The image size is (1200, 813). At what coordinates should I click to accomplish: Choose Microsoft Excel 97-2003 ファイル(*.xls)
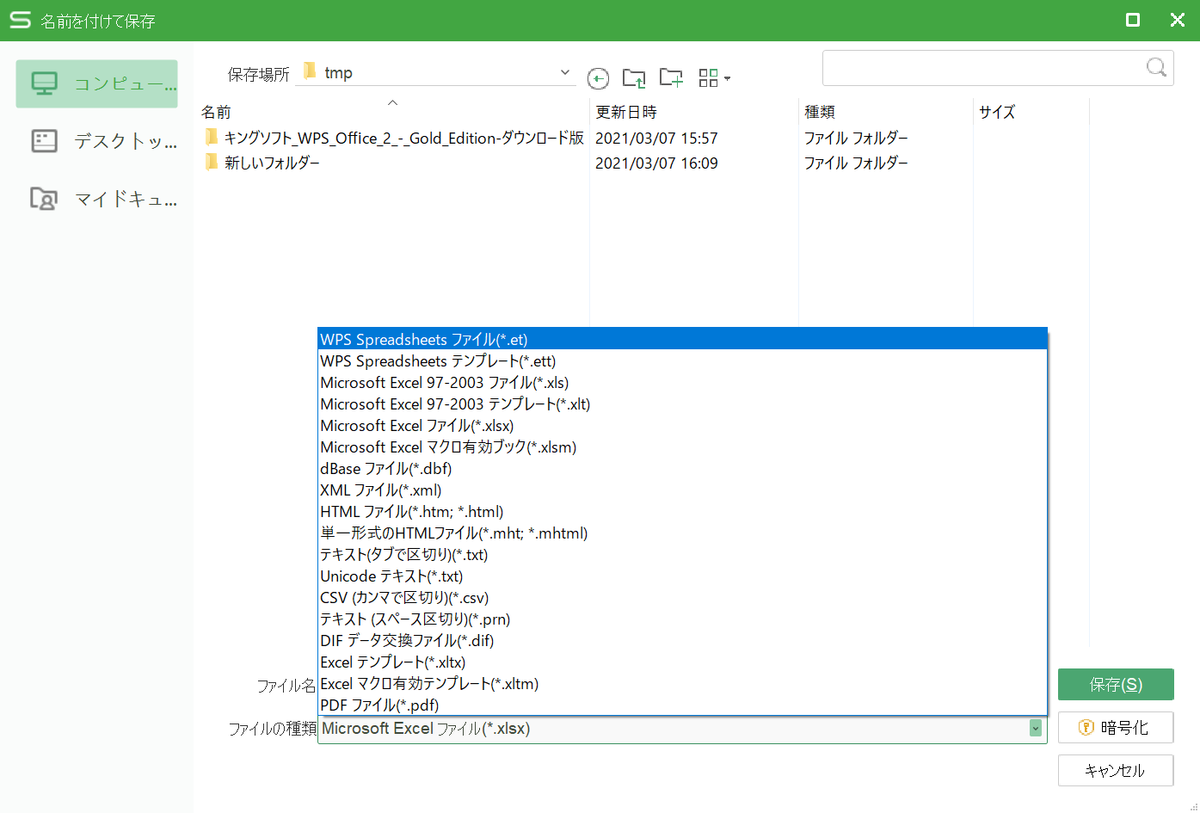pos(682,382)
